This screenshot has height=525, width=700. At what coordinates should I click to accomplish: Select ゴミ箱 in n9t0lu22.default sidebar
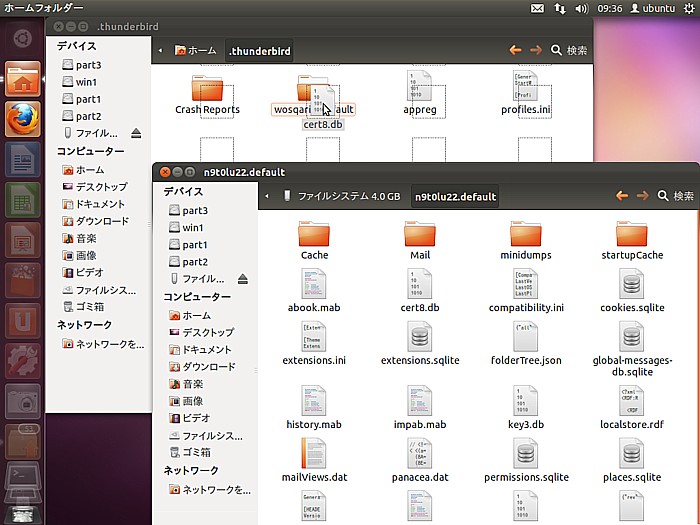(190, 452)
